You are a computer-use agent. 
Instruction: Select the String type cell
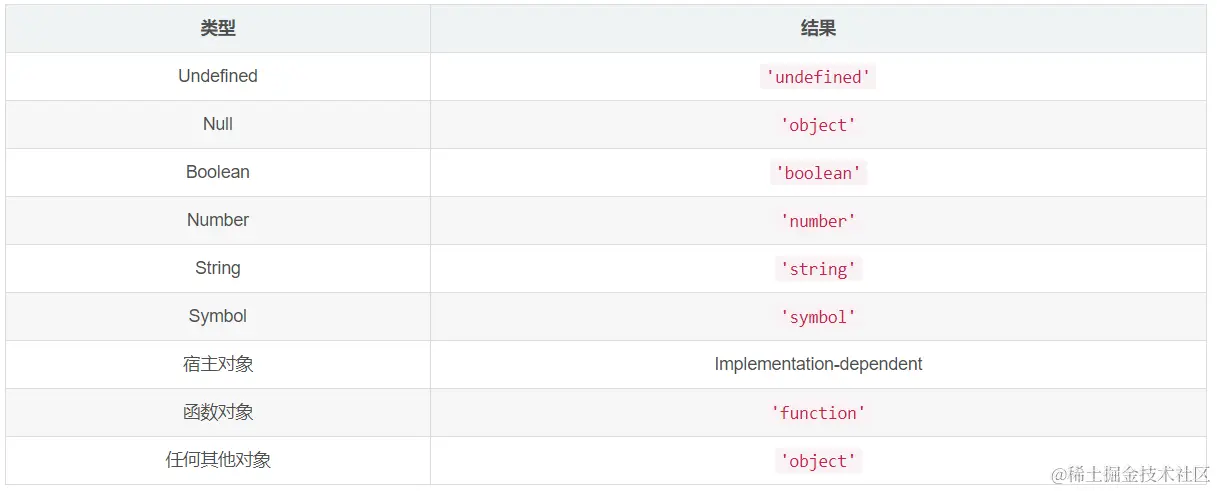(x=218, y=268)
